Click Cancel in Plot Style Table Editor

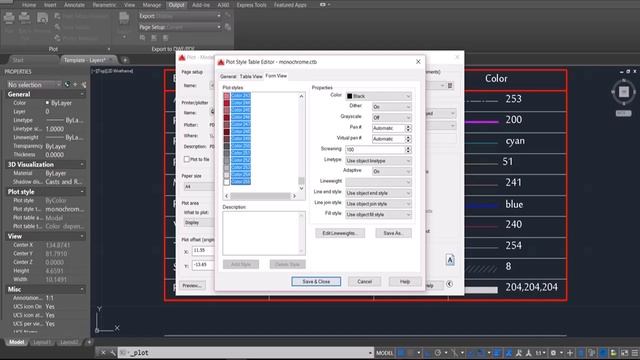click(364, 282)
